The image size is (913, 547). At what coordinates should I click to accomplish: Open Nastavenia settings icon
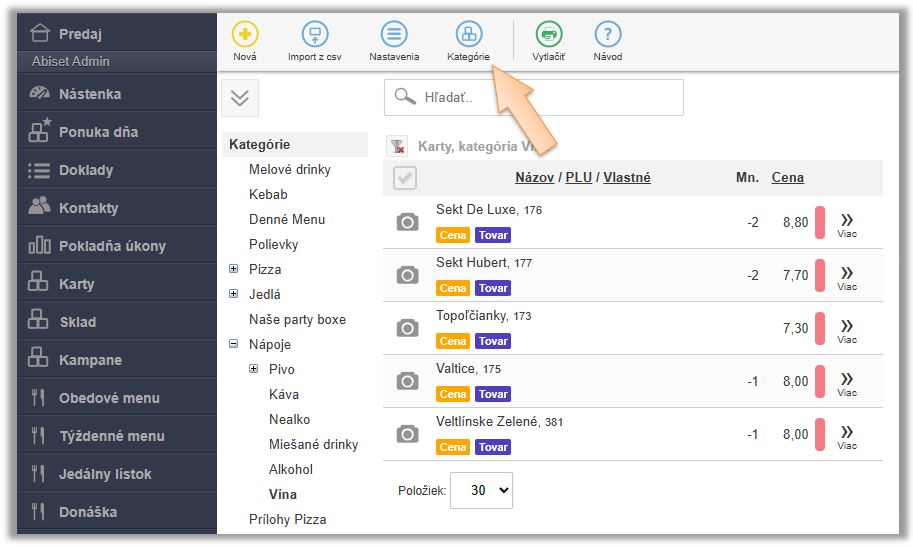click(395, 35)
